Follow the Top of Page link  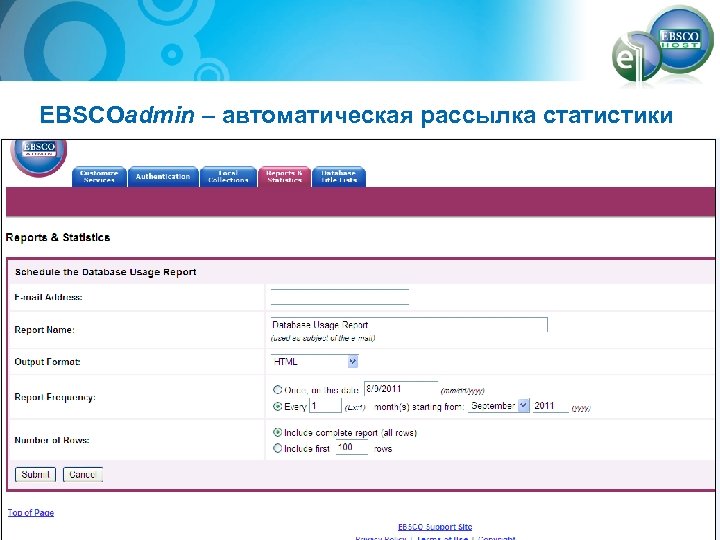tap(31, 512)
